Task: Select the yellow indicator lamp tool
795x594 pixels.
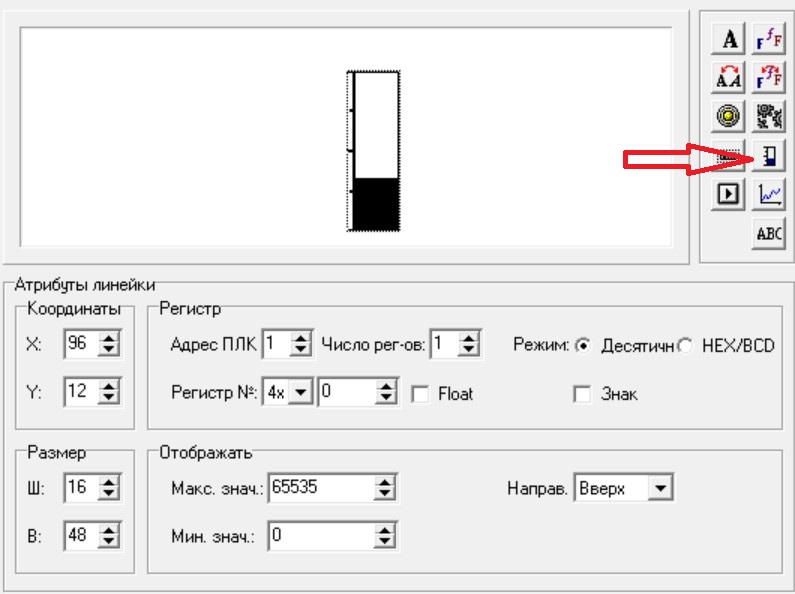Action: coord(730,116)
